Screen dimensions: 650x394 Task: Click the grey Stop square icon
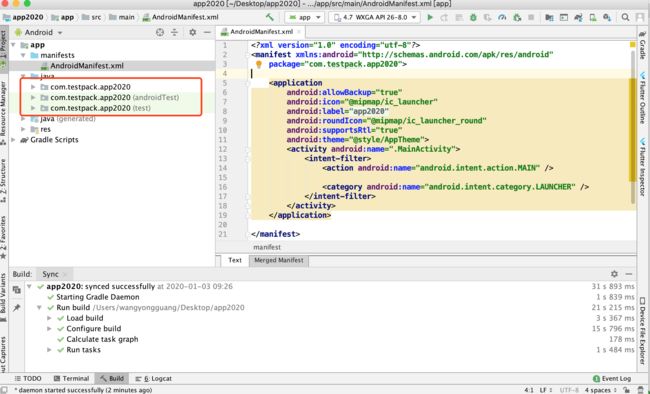tap(531, 17)
